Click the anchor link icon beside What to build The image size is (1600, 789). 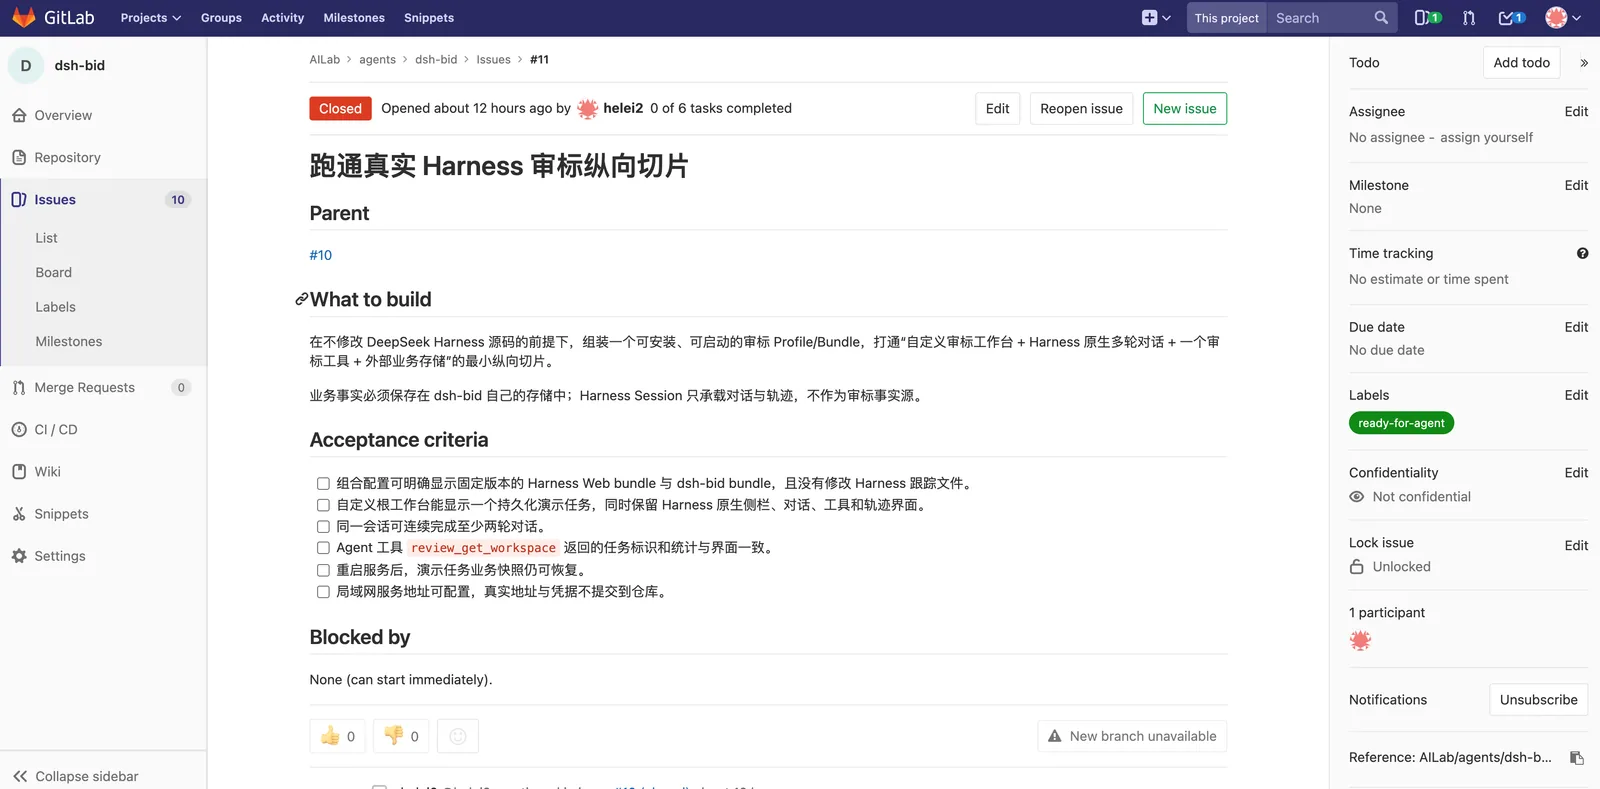(301, 299)
